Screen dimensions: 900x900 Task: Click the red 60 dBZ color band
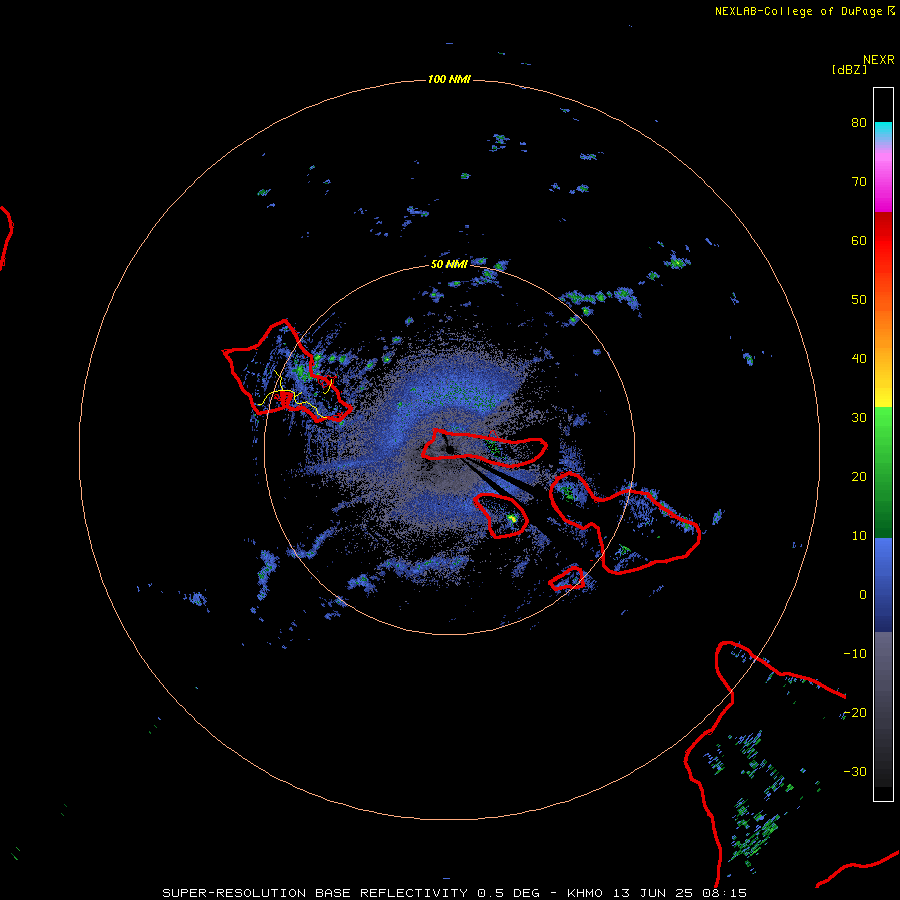pyautogui.click(x=883, y=241)
